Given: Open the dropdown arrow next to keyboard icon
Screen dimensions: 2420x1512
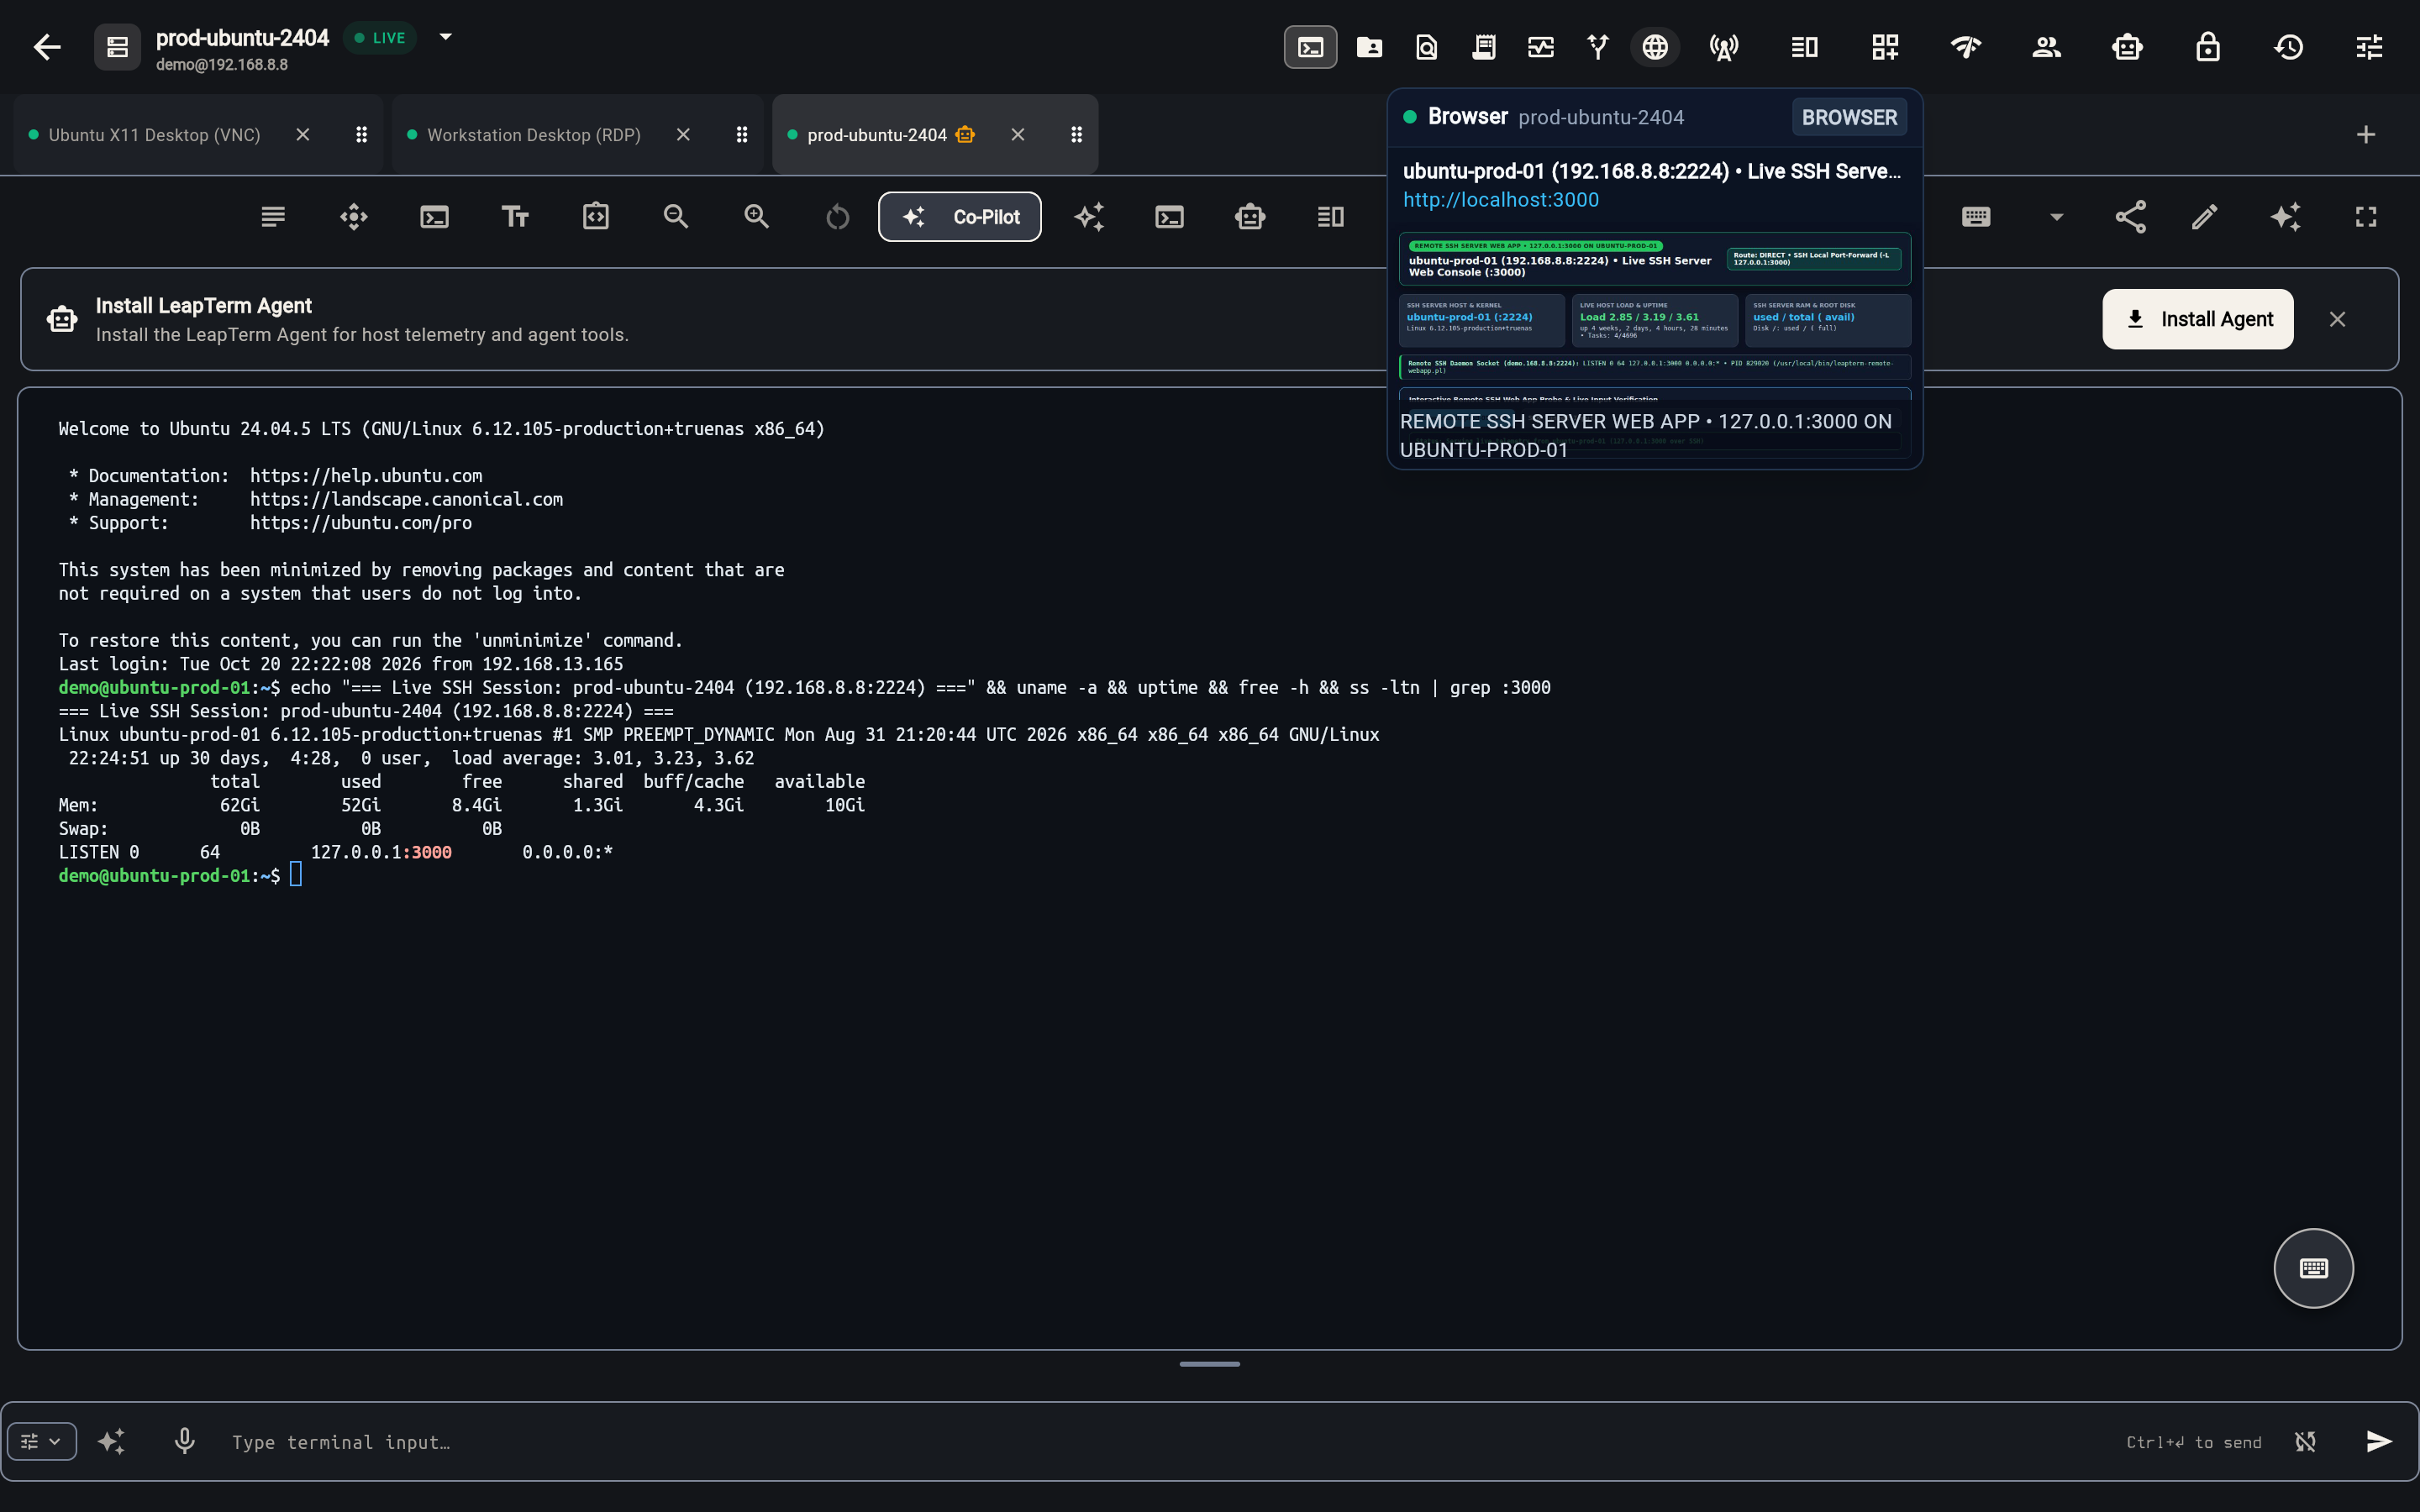Looking at the screenshot, I should 2057,217.
